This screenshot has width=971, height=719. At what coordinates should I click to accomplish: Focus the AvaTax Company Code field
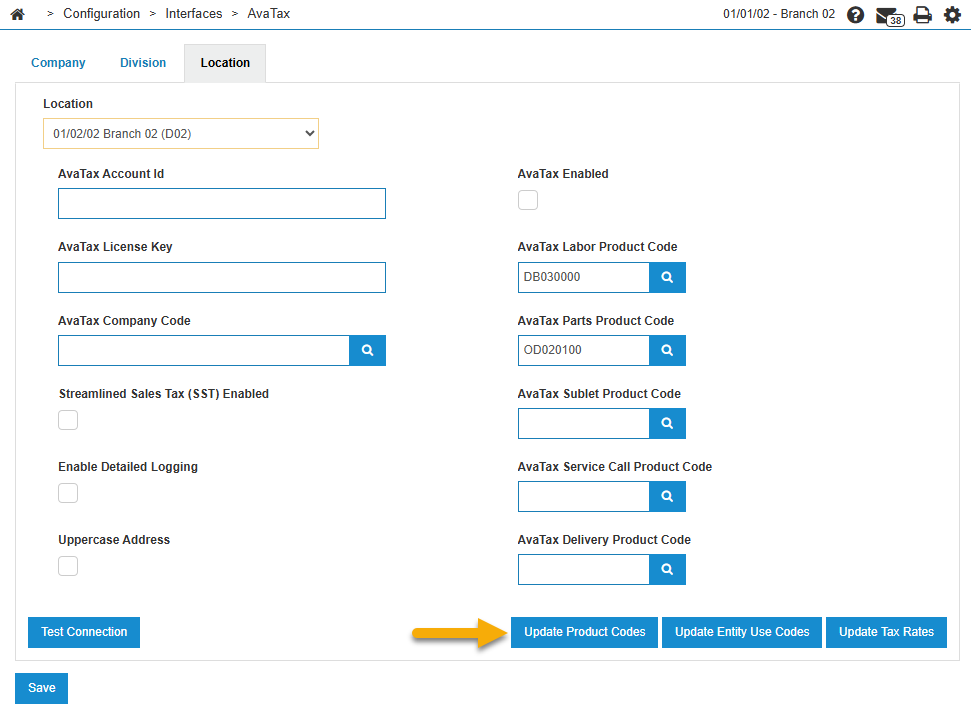tap(204, 351)
